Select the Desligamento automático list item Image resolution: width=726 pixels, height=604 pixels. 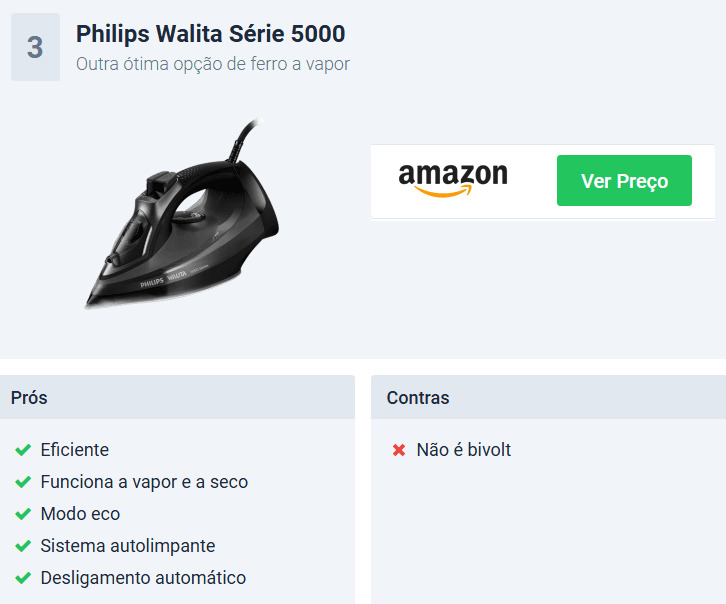point(144,578)
